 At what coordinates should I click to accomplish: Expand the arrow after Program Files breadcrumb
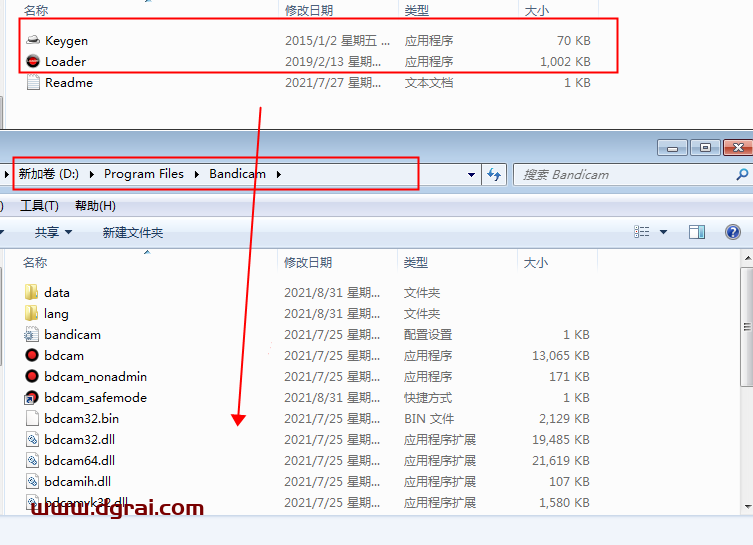coord(197,174)
